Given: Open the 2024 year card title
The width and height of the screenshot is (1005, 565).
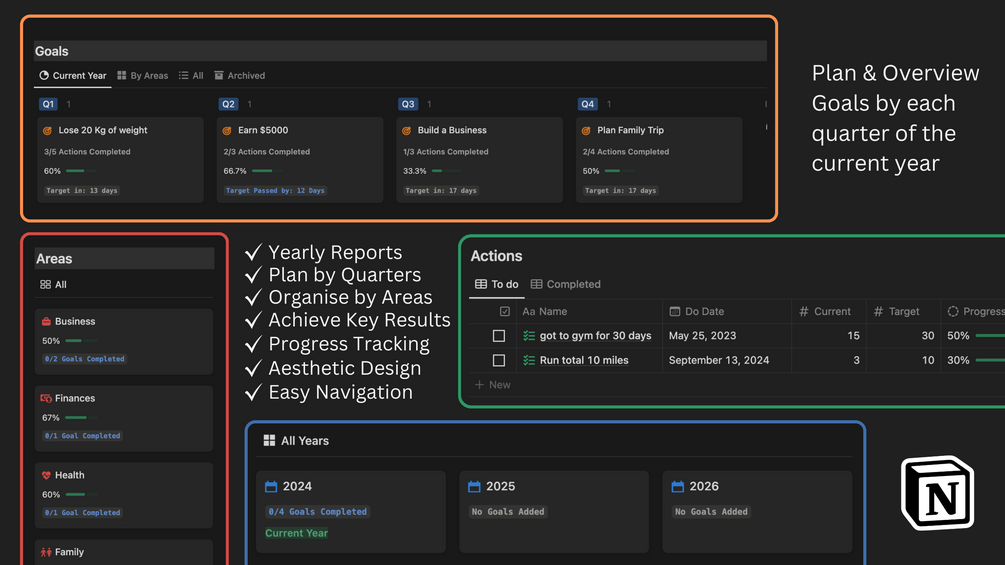Looking at the screenshot, I should pyautogui.click(x=297, y=486).
